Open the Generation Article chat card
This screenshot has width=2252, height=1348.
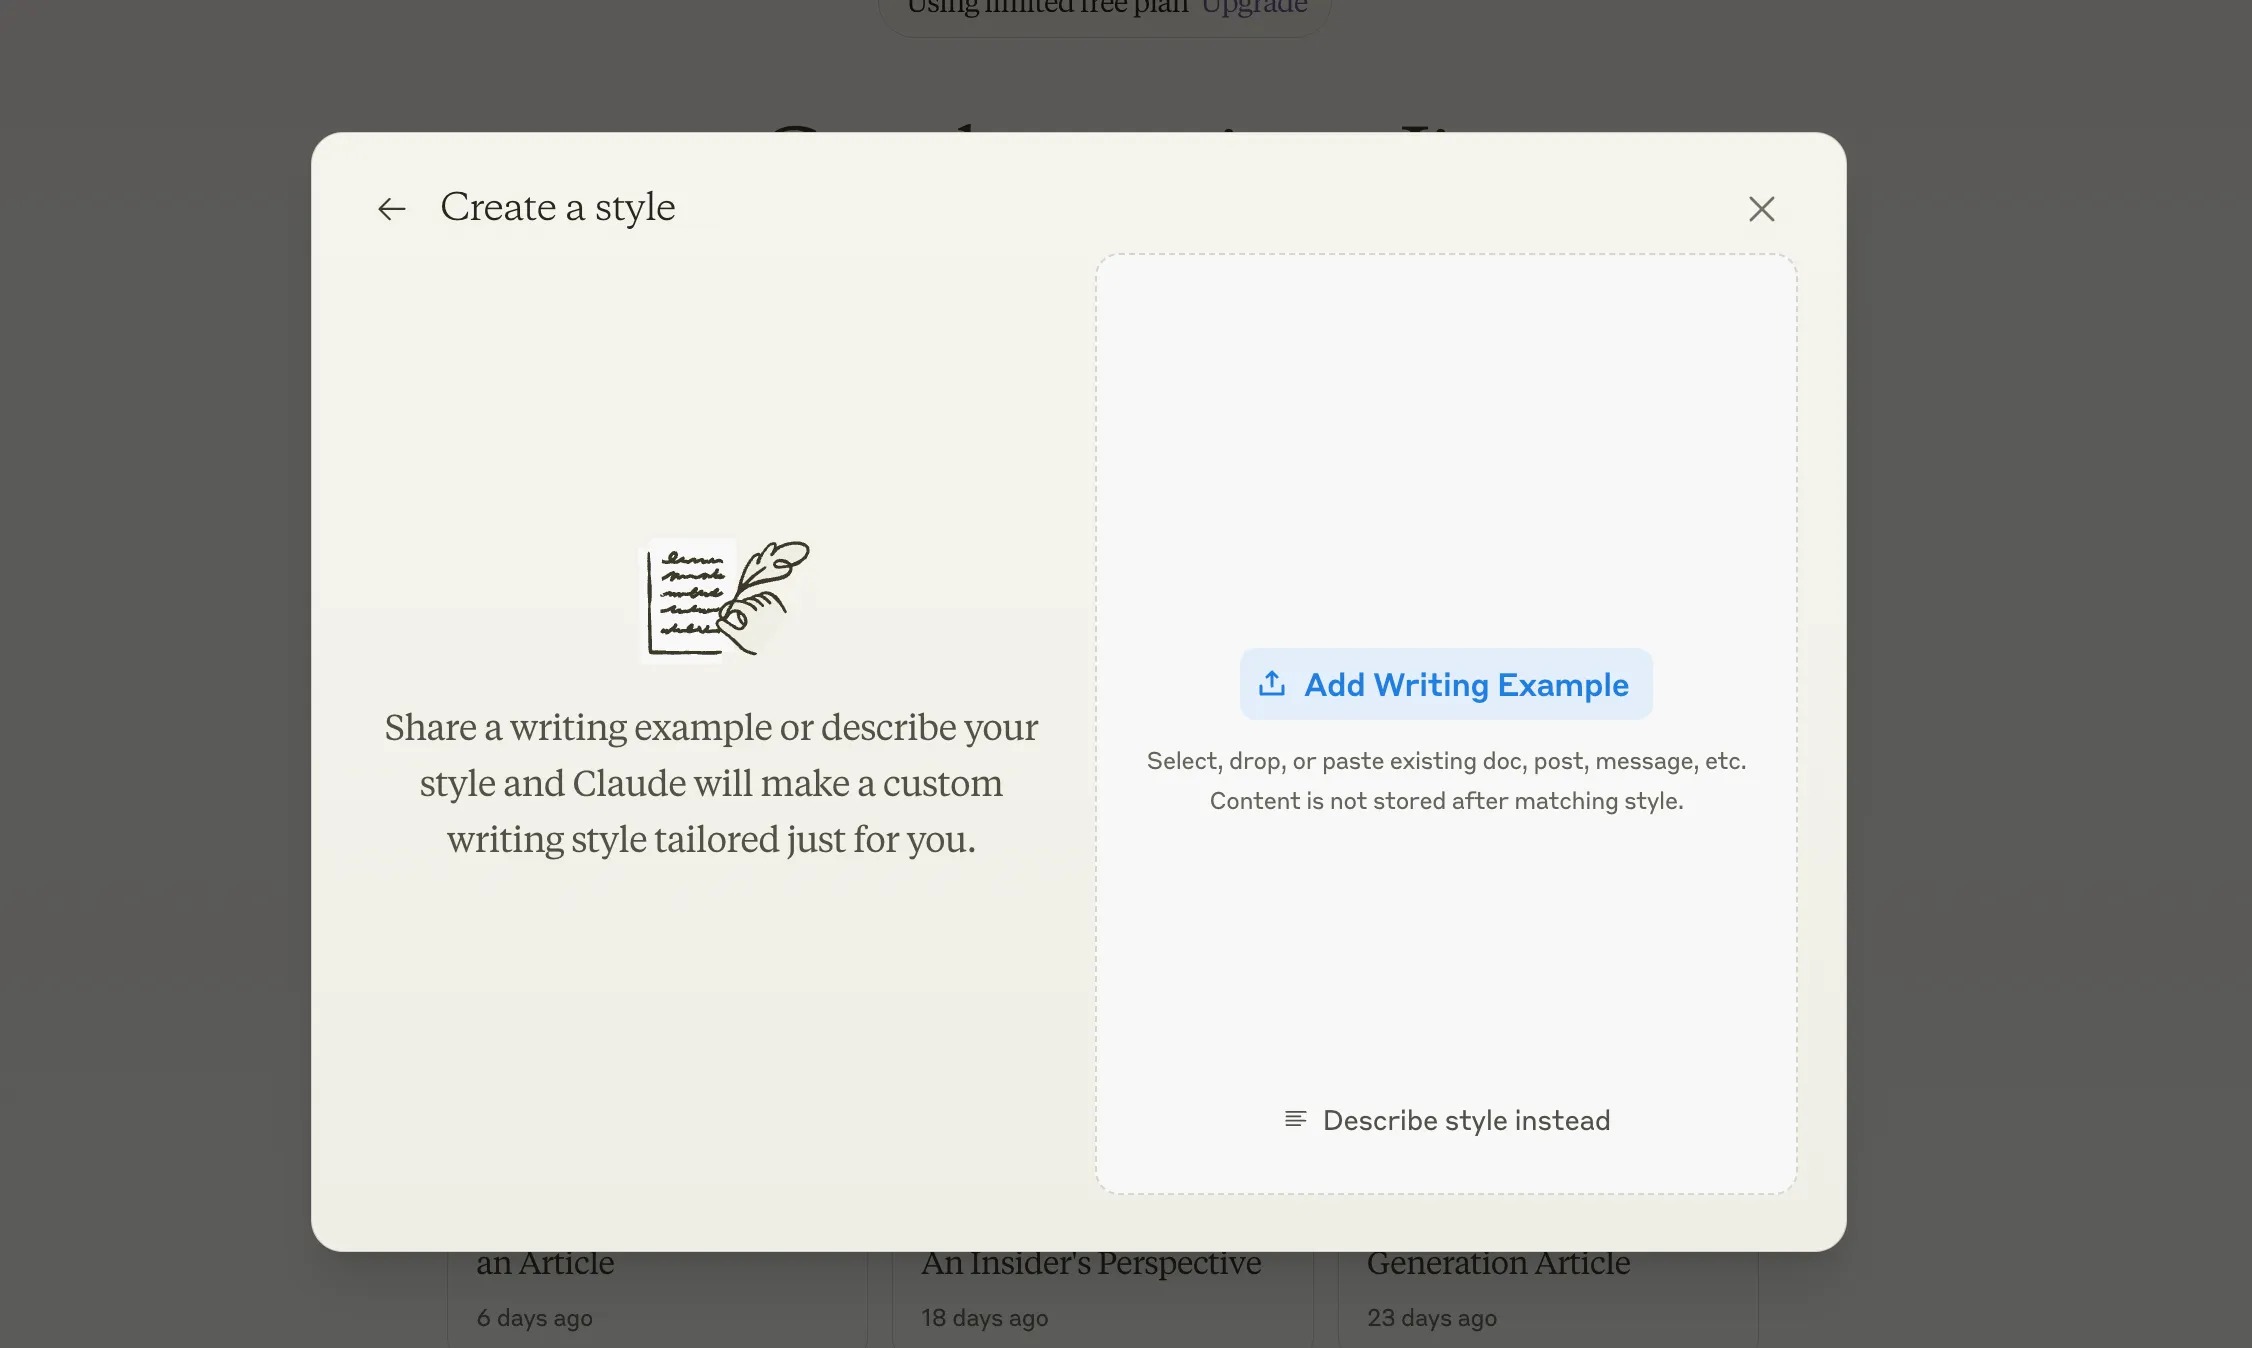tap(1497, 1264)
